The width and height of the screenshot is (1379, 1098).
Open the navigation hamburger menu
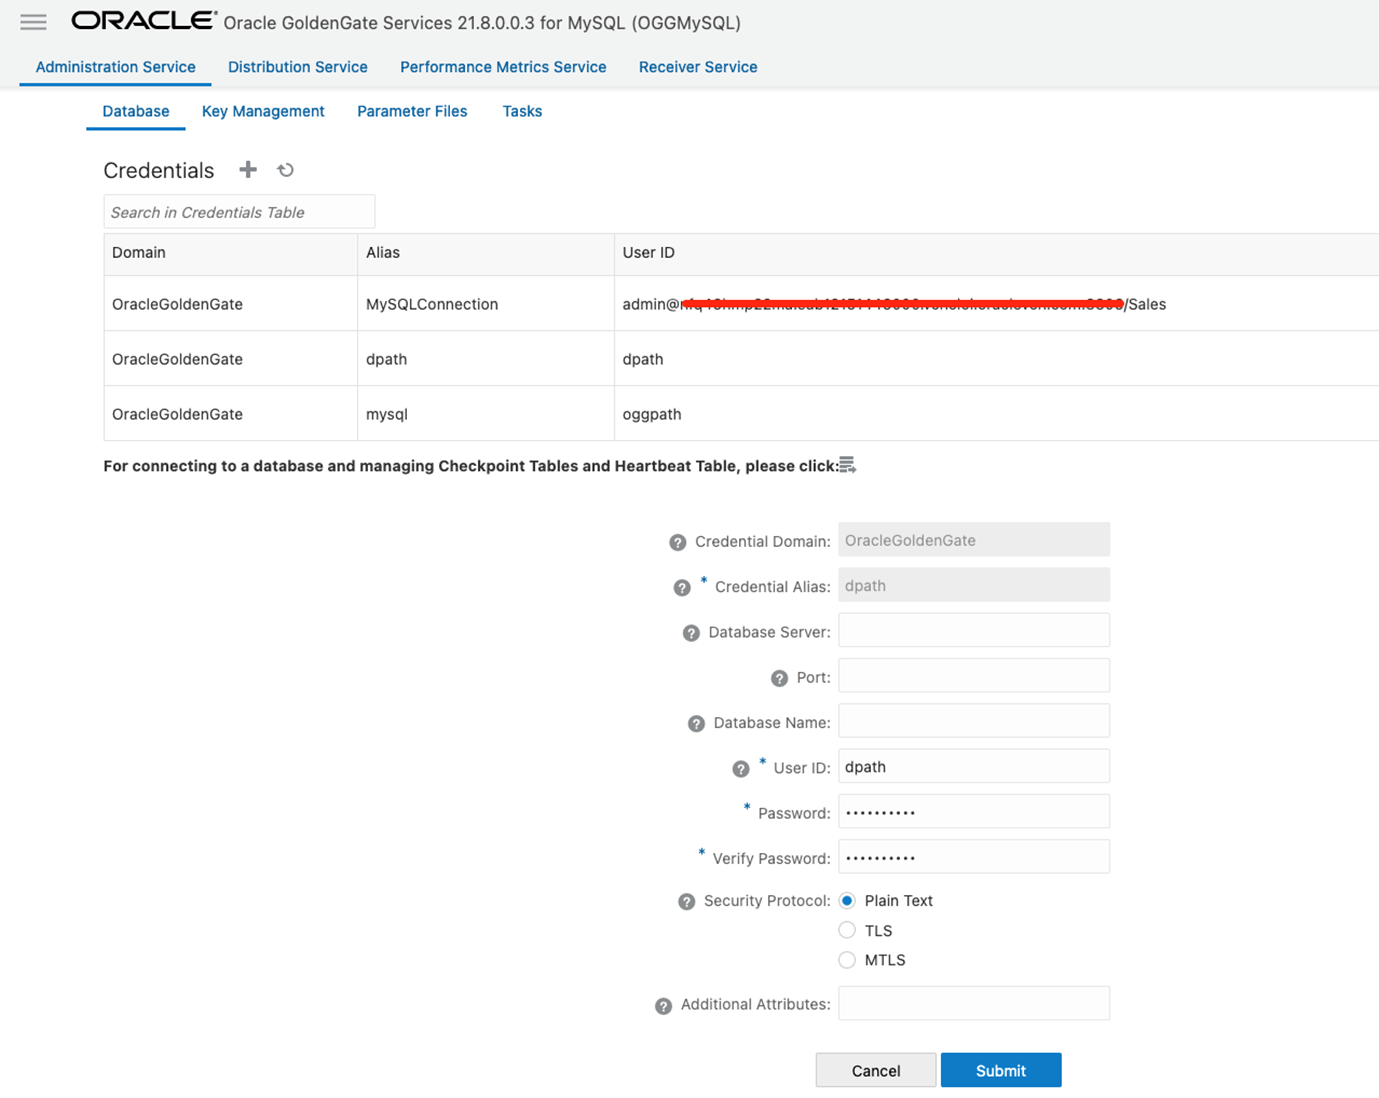tap(33, 22)
